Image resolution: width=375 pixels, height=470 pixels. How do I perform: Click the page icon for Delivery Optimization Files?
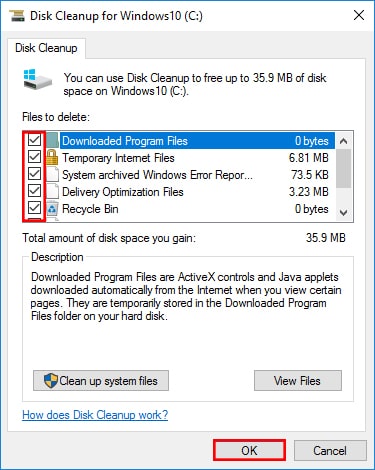point(52,192)
